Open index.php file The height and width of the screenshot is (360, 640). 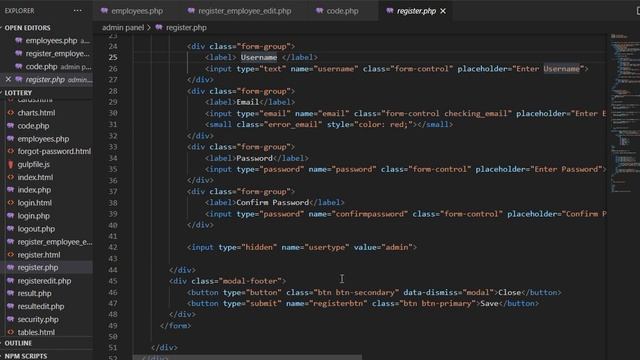[x=34, y=190]
